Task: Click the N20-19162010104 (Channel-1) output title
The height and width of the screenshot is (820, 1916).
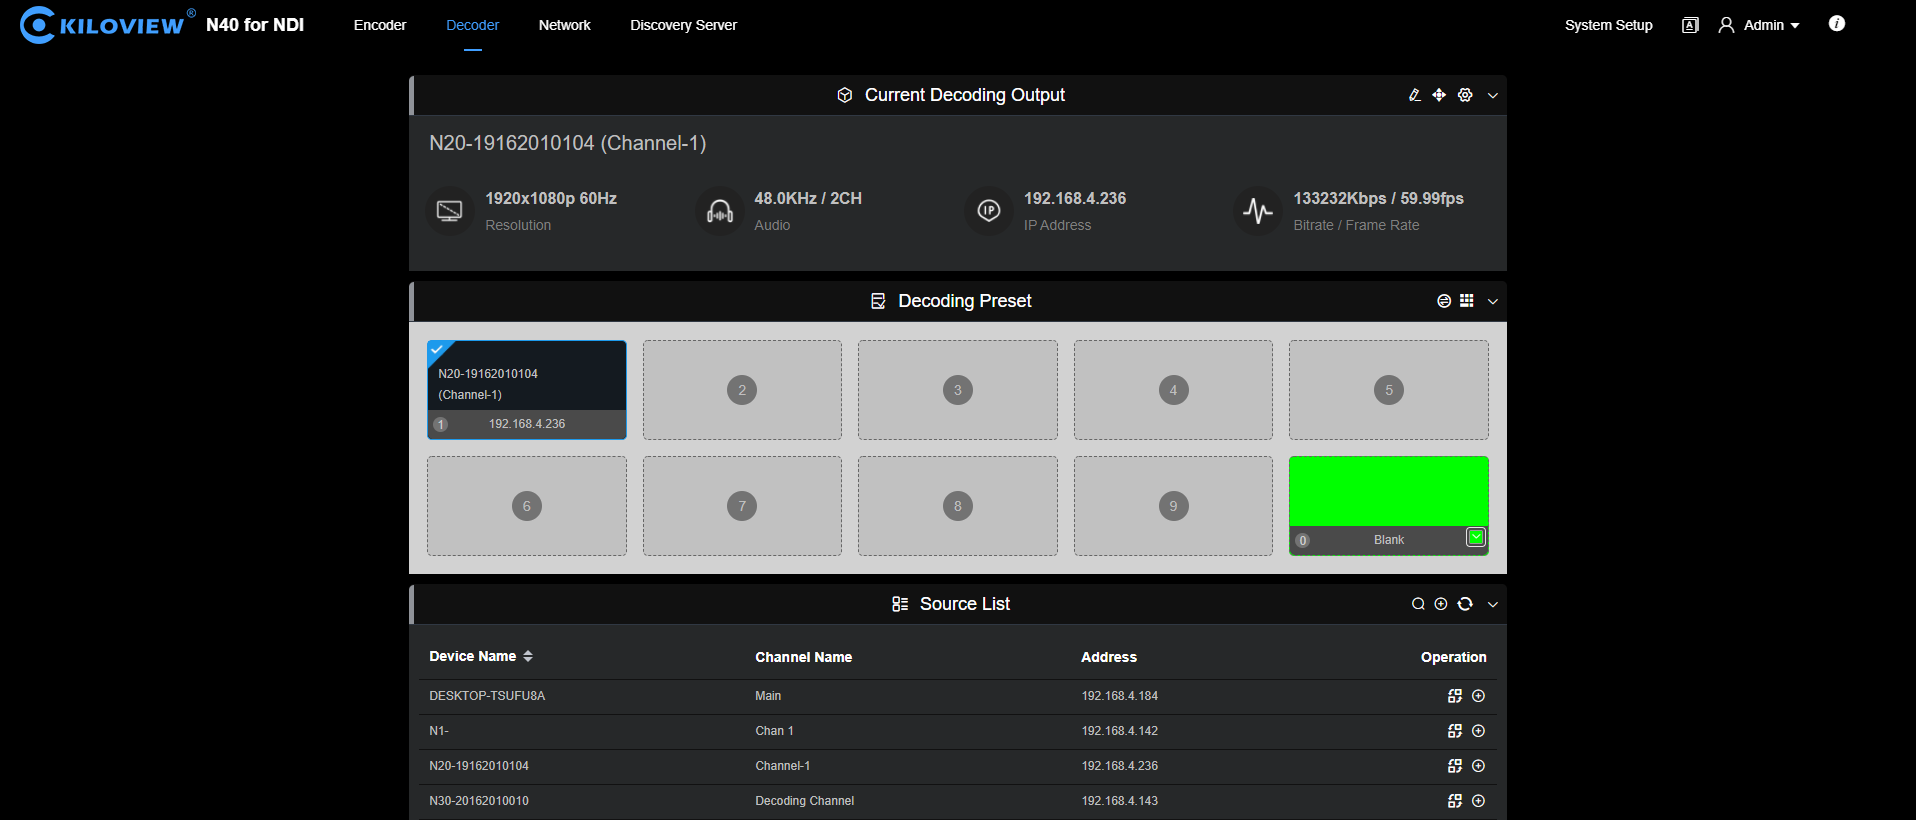Action: tap(568, 143)
